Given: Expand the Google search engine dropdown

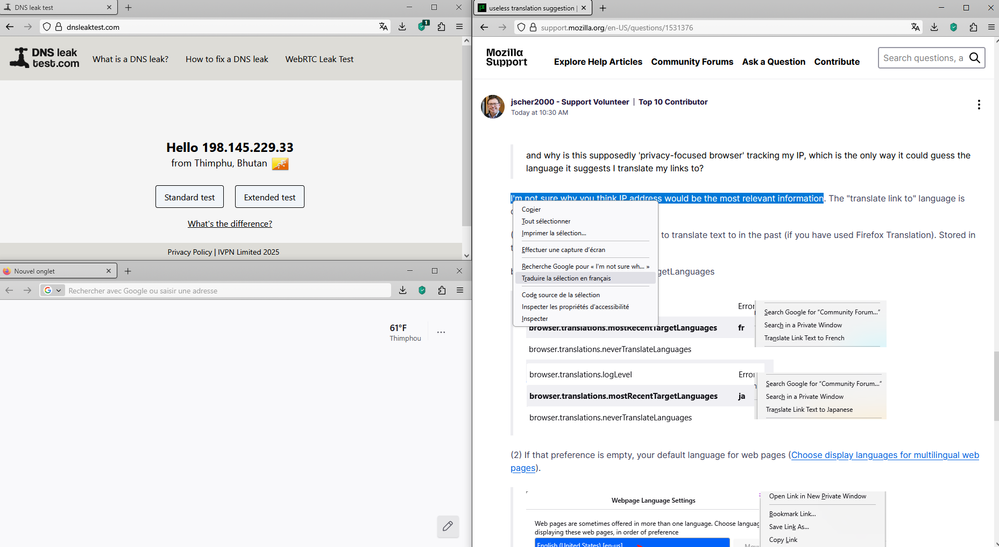Looking at the screenshot, I should [53, 290].
